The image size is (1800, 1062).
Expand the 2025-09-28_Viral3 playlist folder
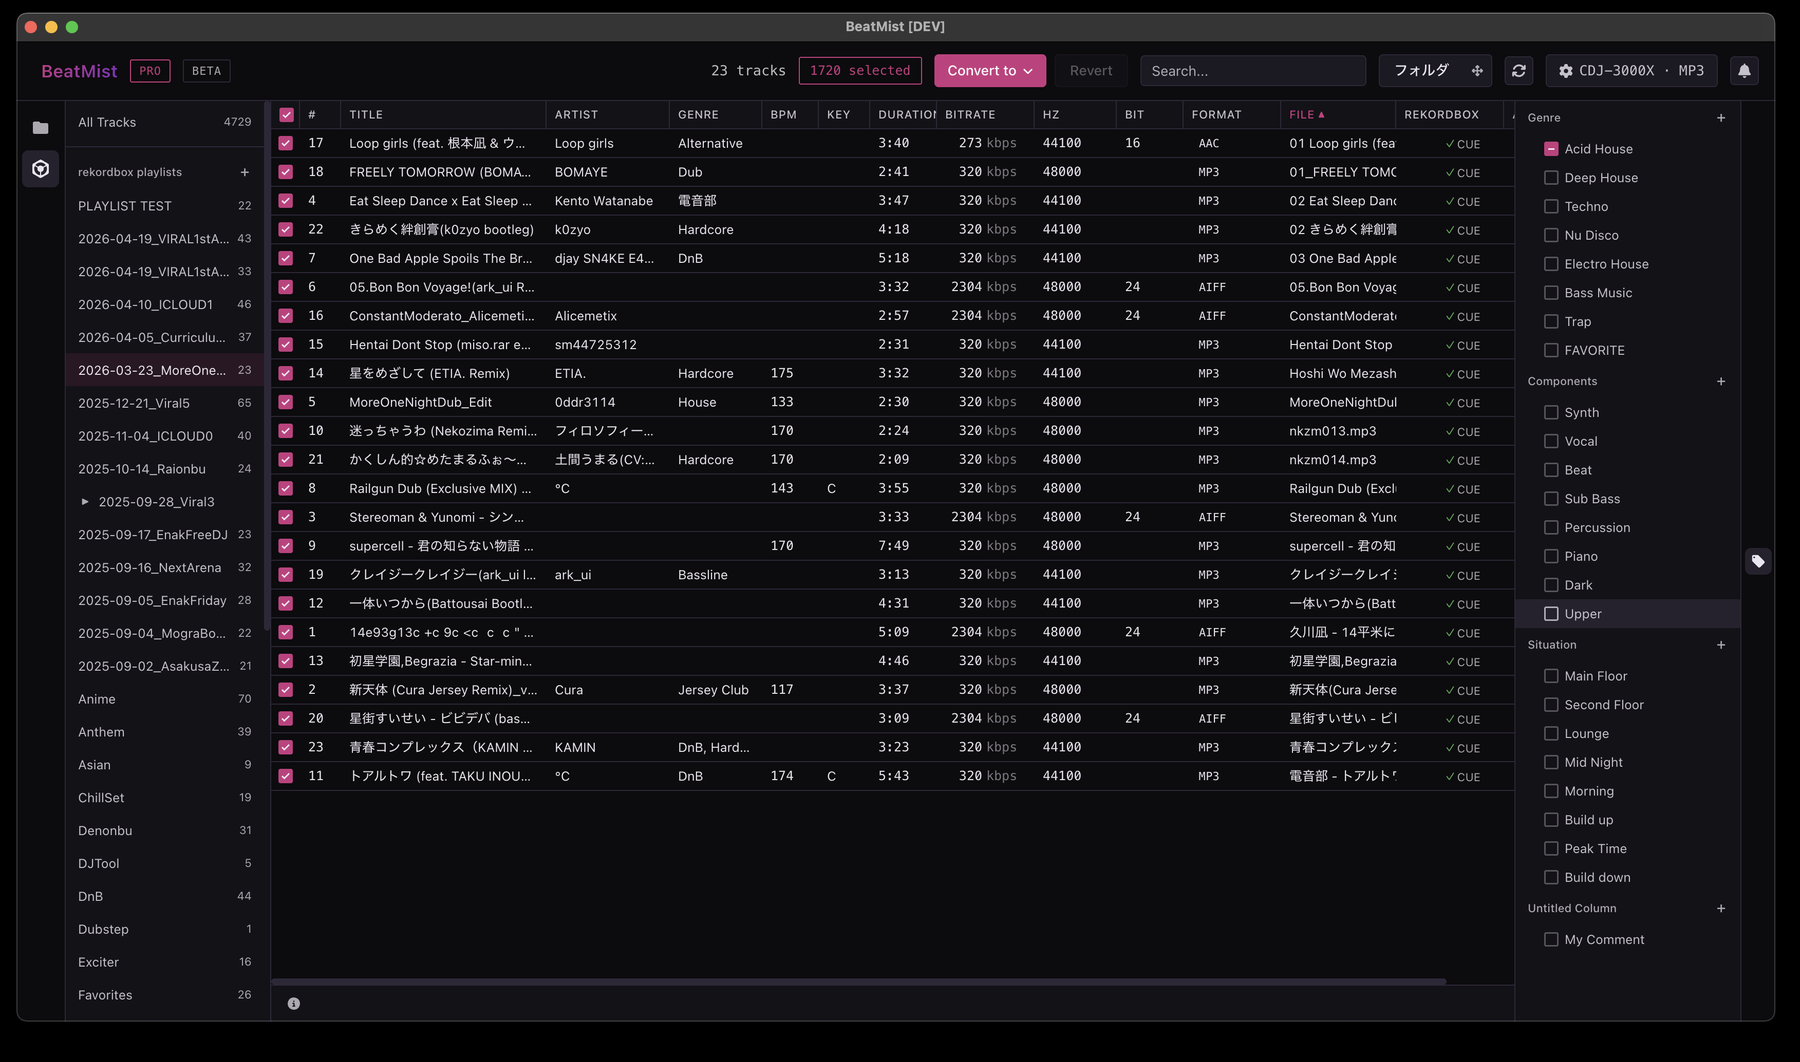click(85, 502)
